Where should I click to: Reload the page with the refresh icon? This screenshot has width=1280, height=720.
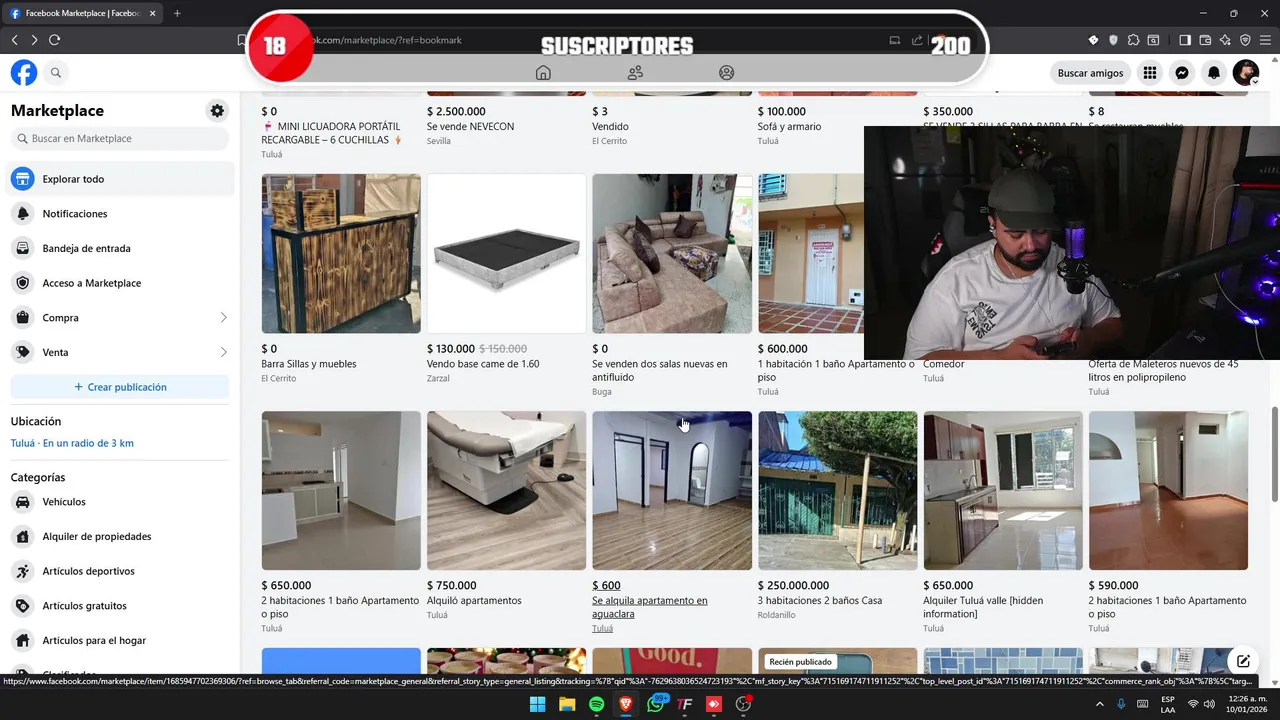coord(54,40)
